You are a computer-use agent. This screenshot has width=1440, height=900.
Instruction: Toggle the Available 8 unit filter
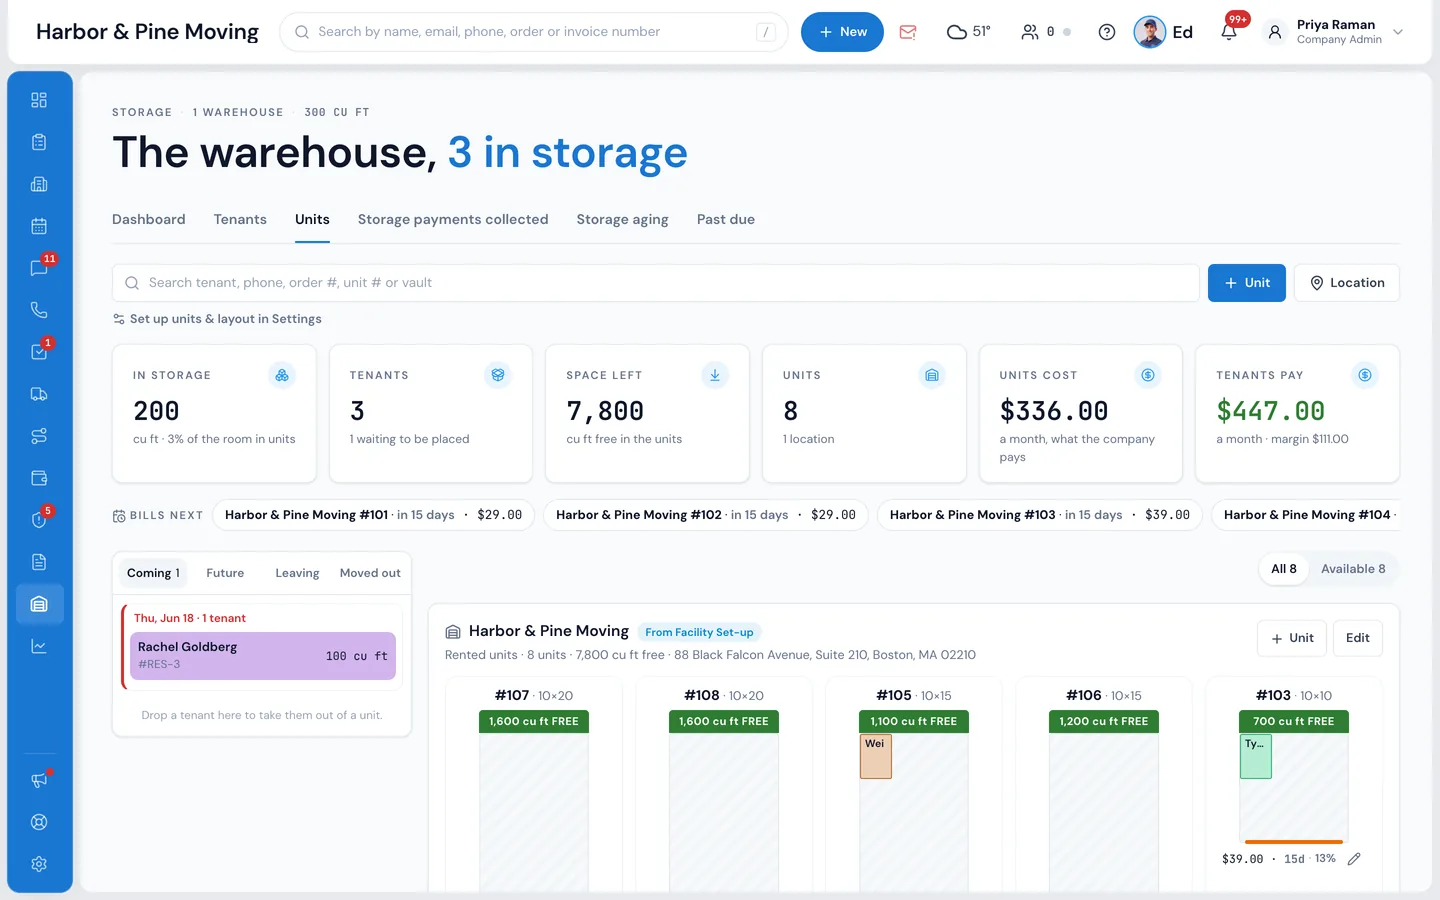(1353, 569)
